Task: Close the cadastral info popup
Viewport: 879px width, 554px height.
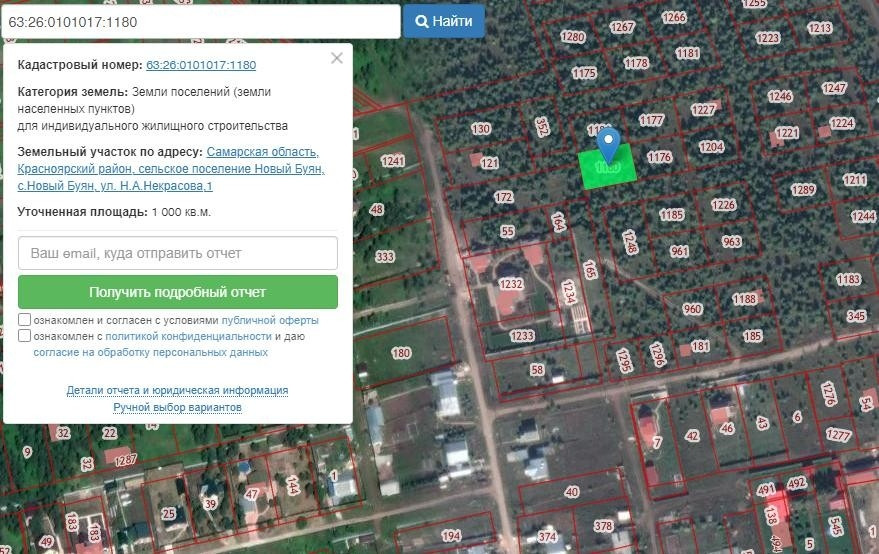Action: click(x=337, y=58)
